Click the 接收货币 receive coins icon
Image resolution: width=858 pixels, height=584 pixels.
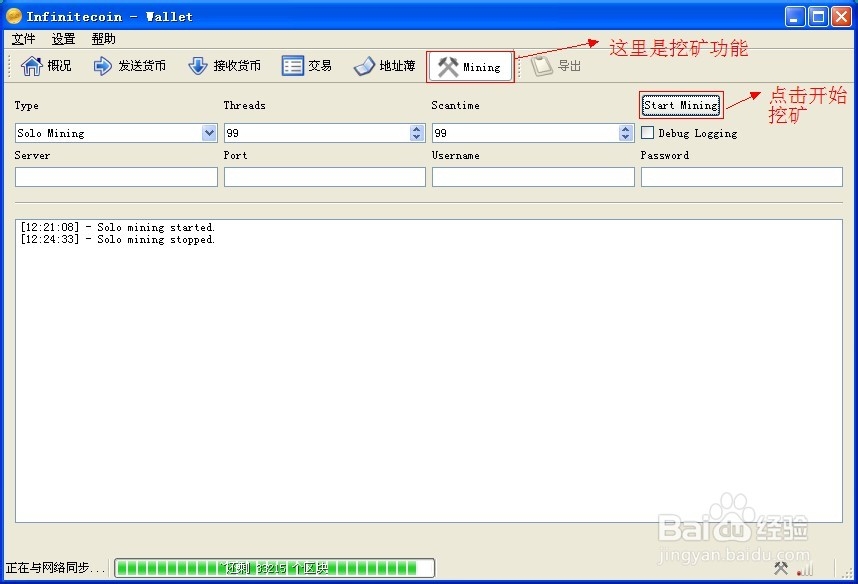198,66
